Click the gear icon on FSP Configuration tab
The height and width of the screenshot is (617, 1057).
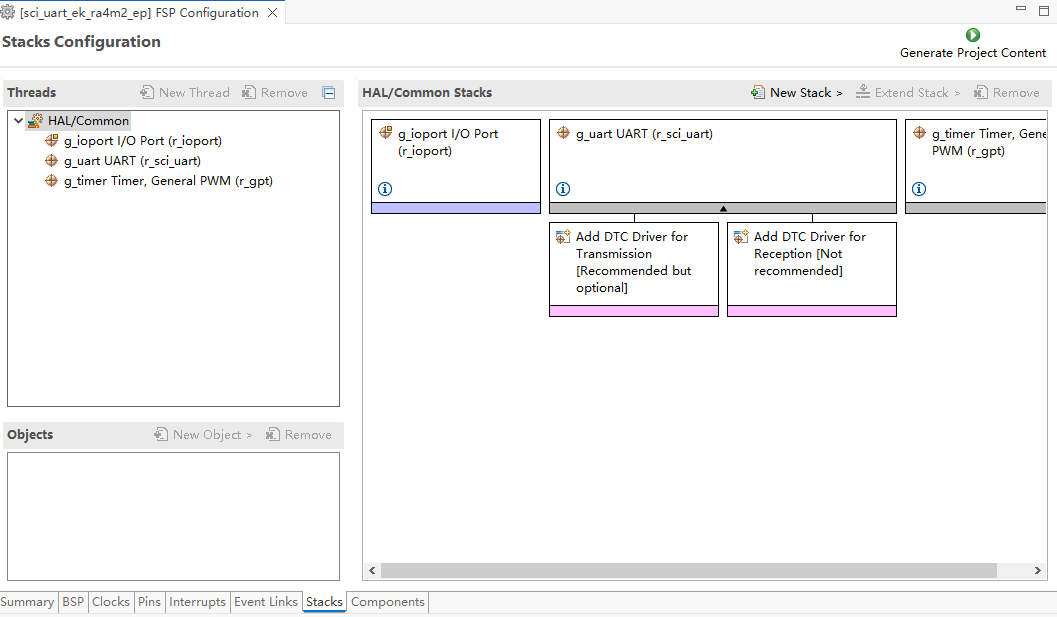(x=7, y=12)
